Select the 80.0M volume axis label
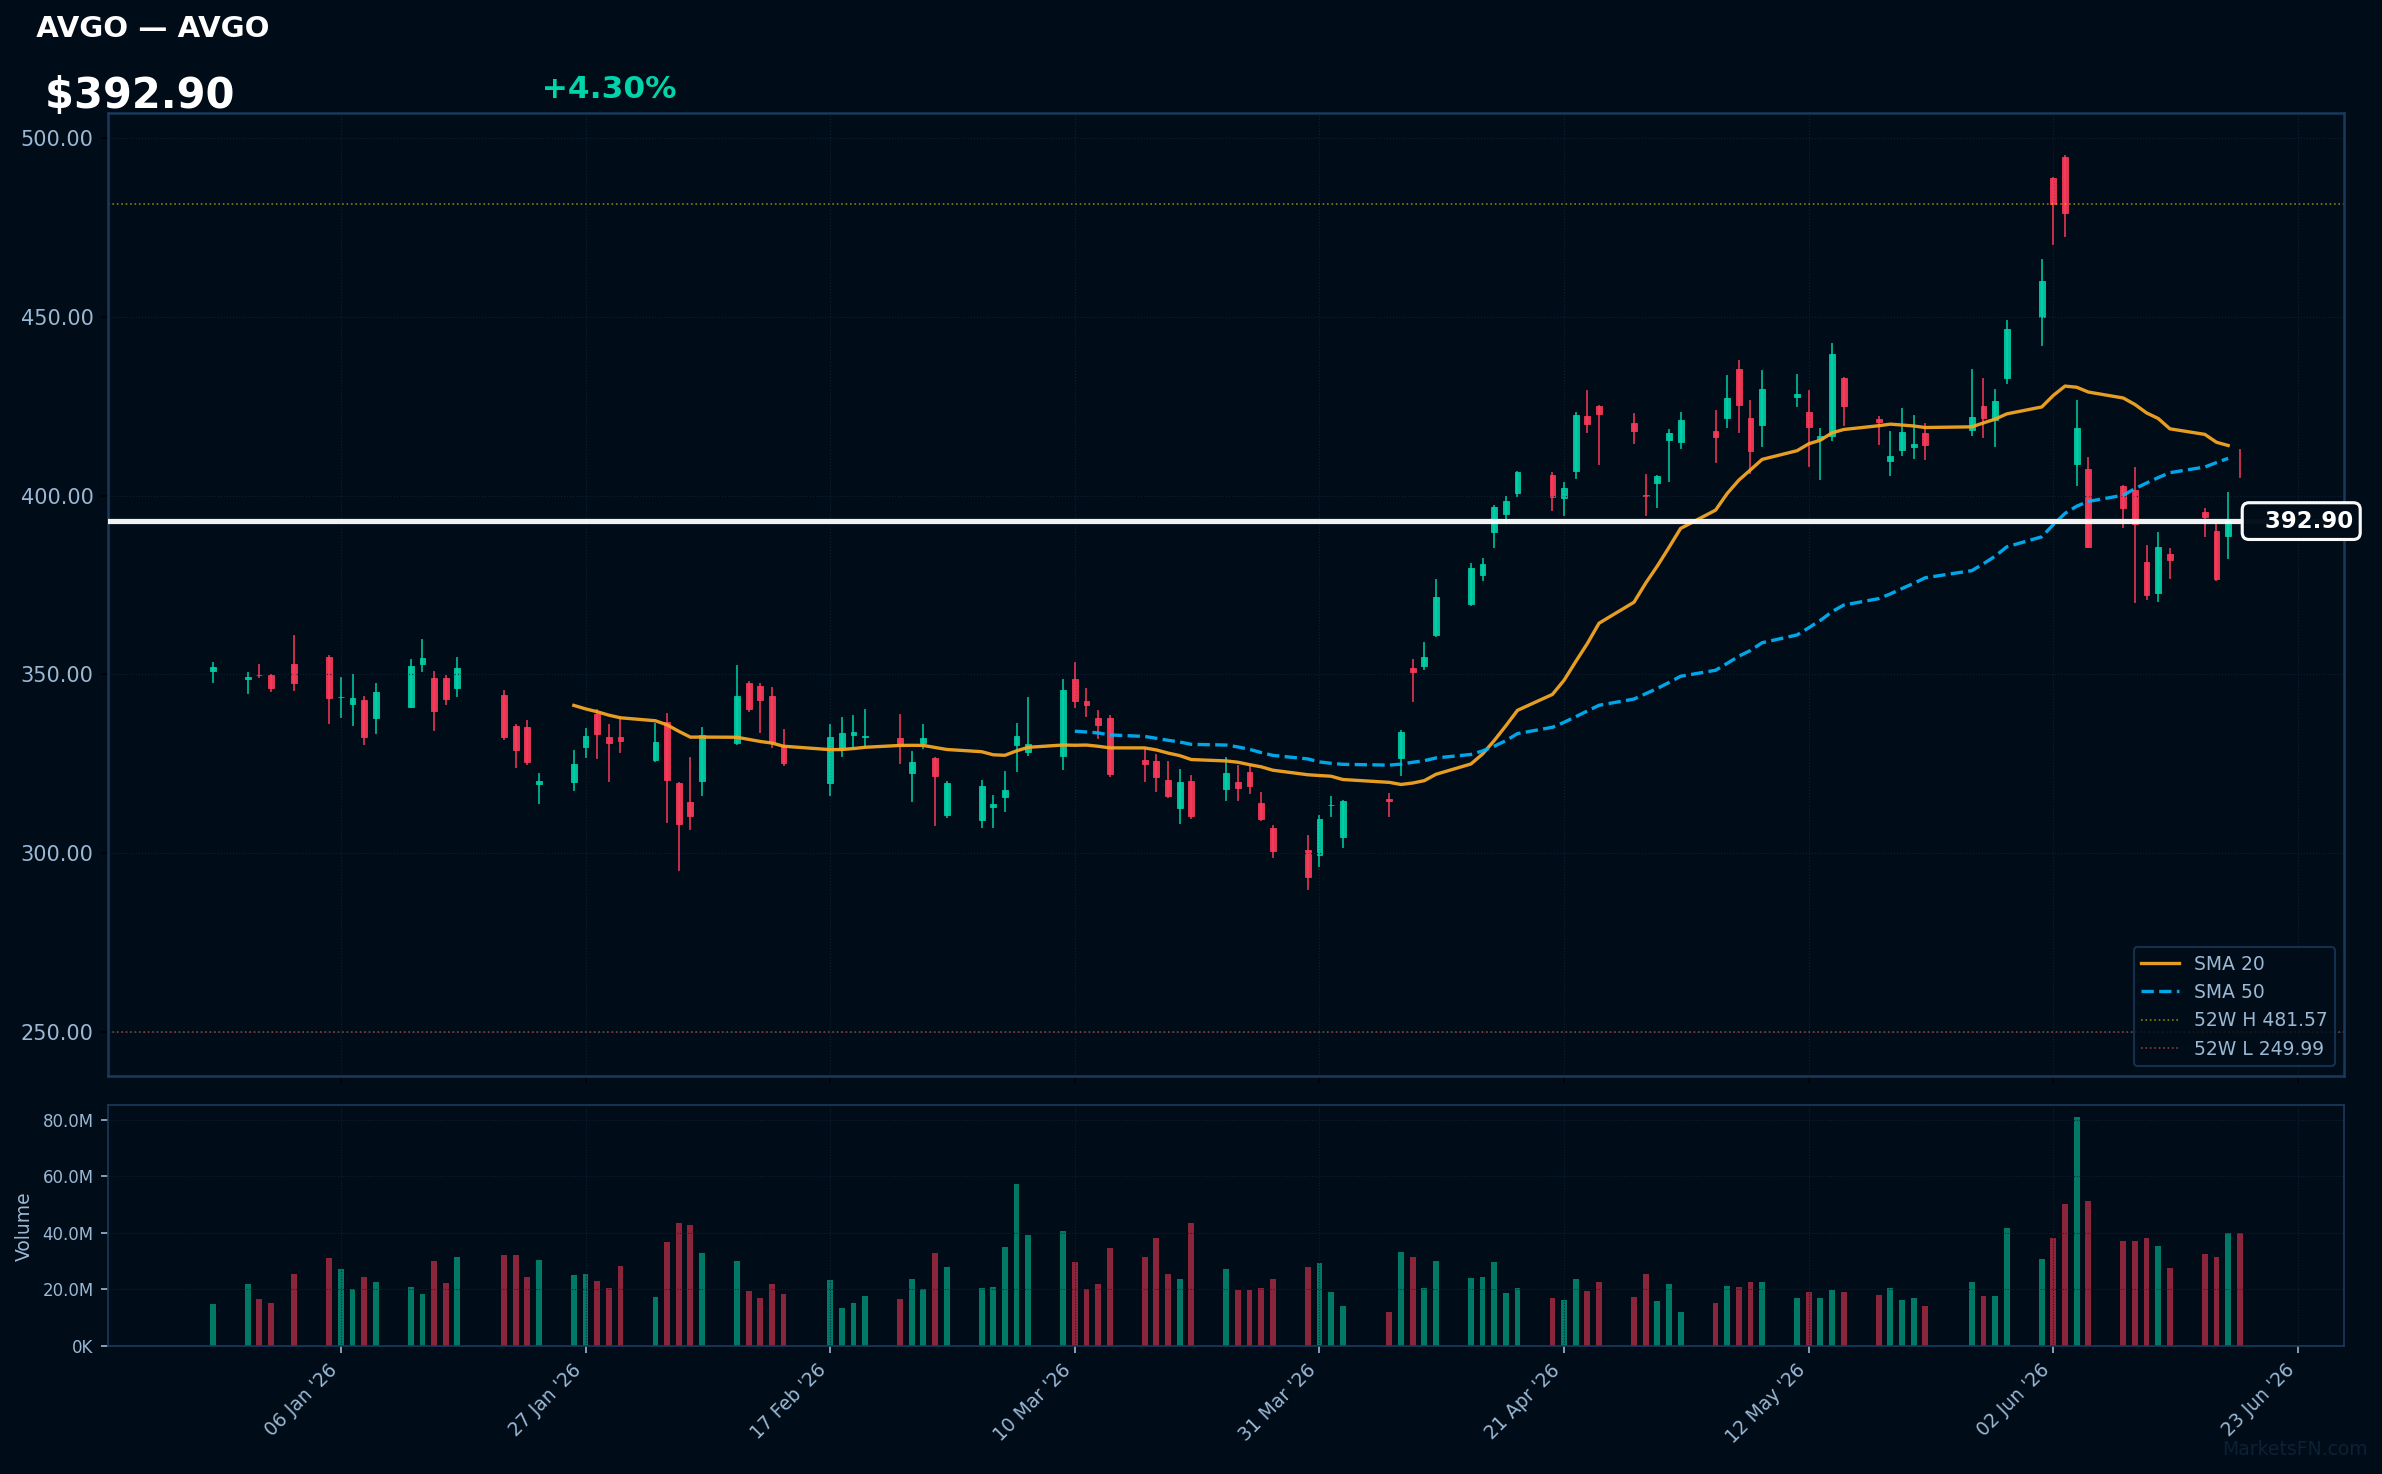Screen dimensions: 2382x1474 68,1121
